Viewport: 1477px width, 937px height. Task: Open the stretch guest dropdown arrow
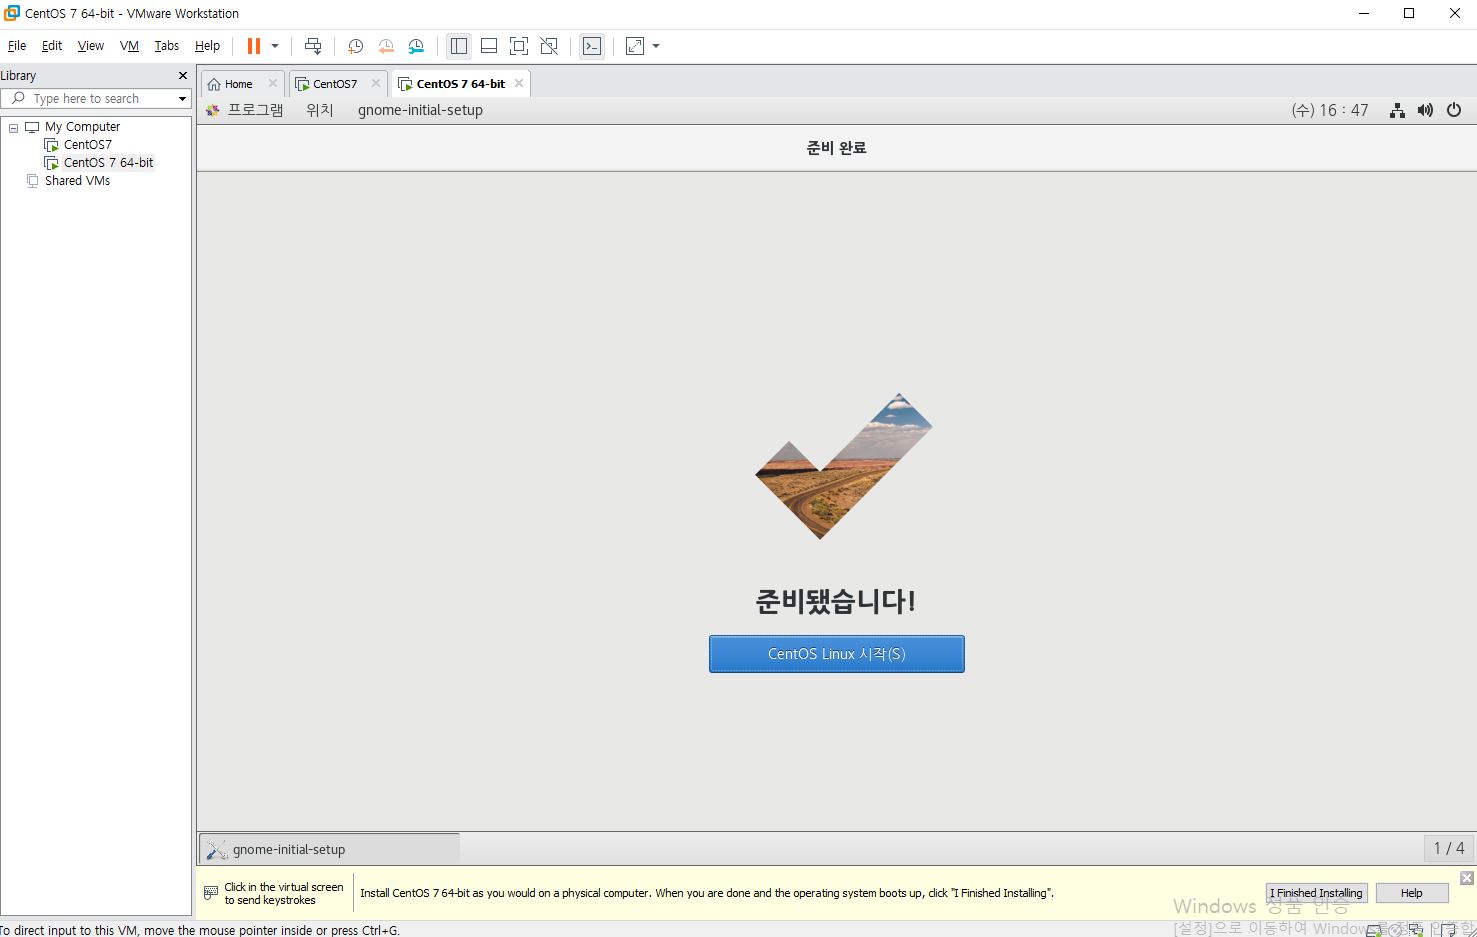656,46
